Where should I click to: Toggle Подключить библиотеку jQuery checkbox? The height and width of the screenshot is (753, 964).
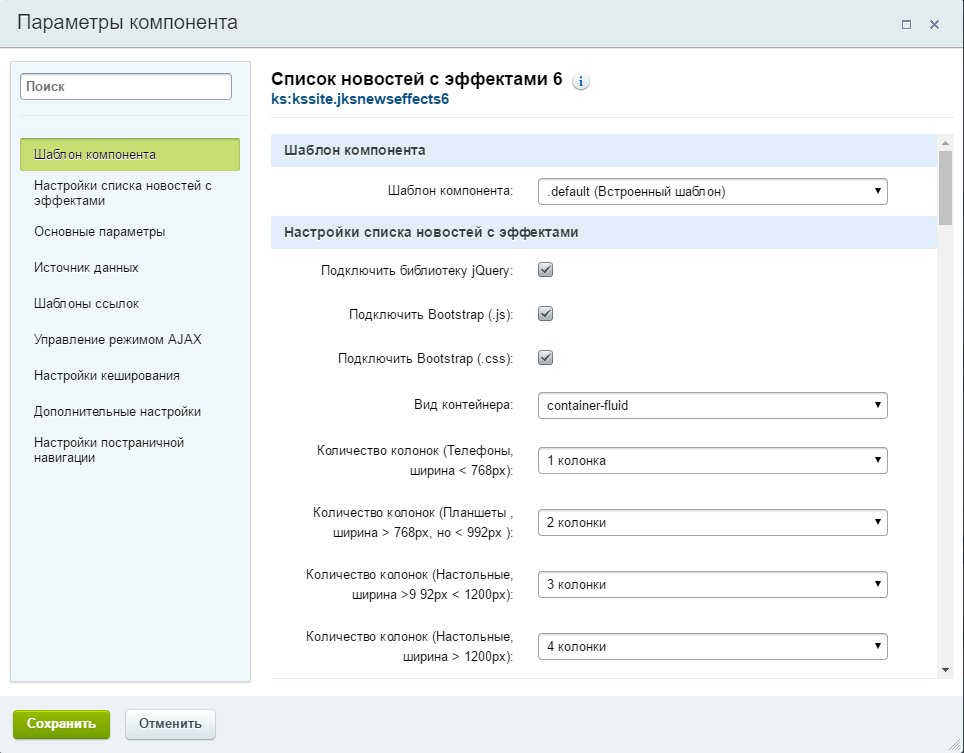pos(545,269)
